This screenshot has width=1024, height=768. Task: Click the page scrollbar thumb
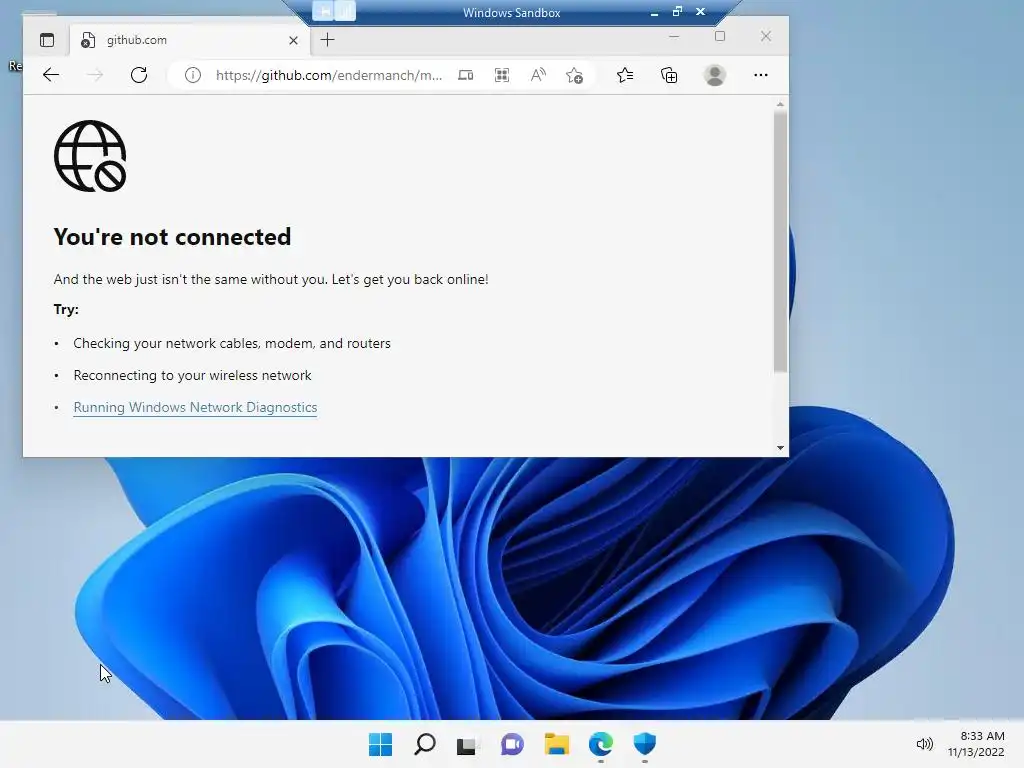click(780, 242)
